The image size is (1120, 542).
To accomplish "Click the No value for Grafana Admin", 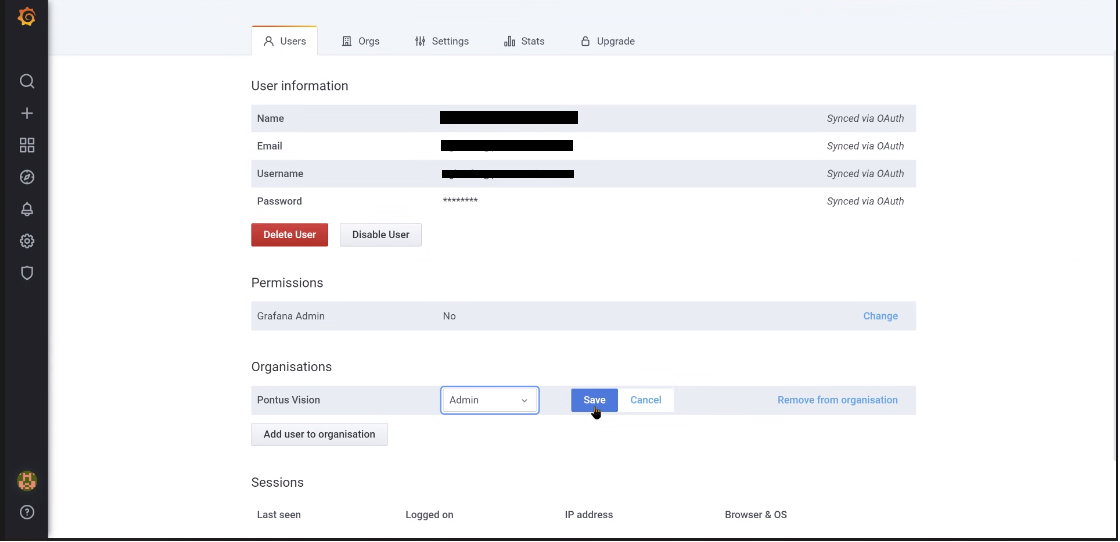I will (449, 316).
